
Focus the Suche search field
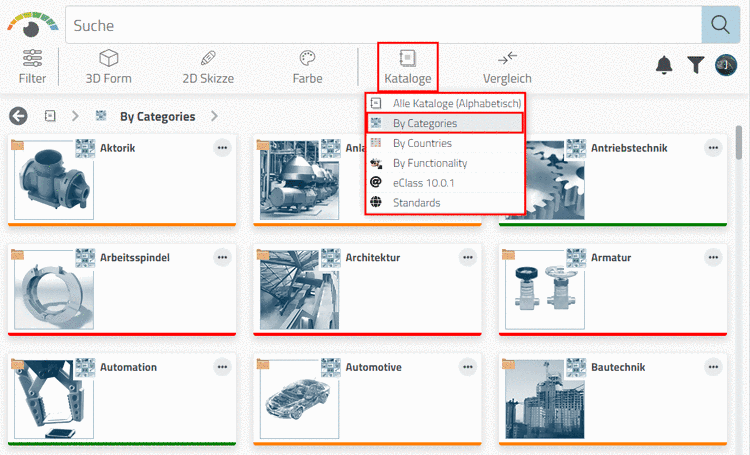(384, 25)
